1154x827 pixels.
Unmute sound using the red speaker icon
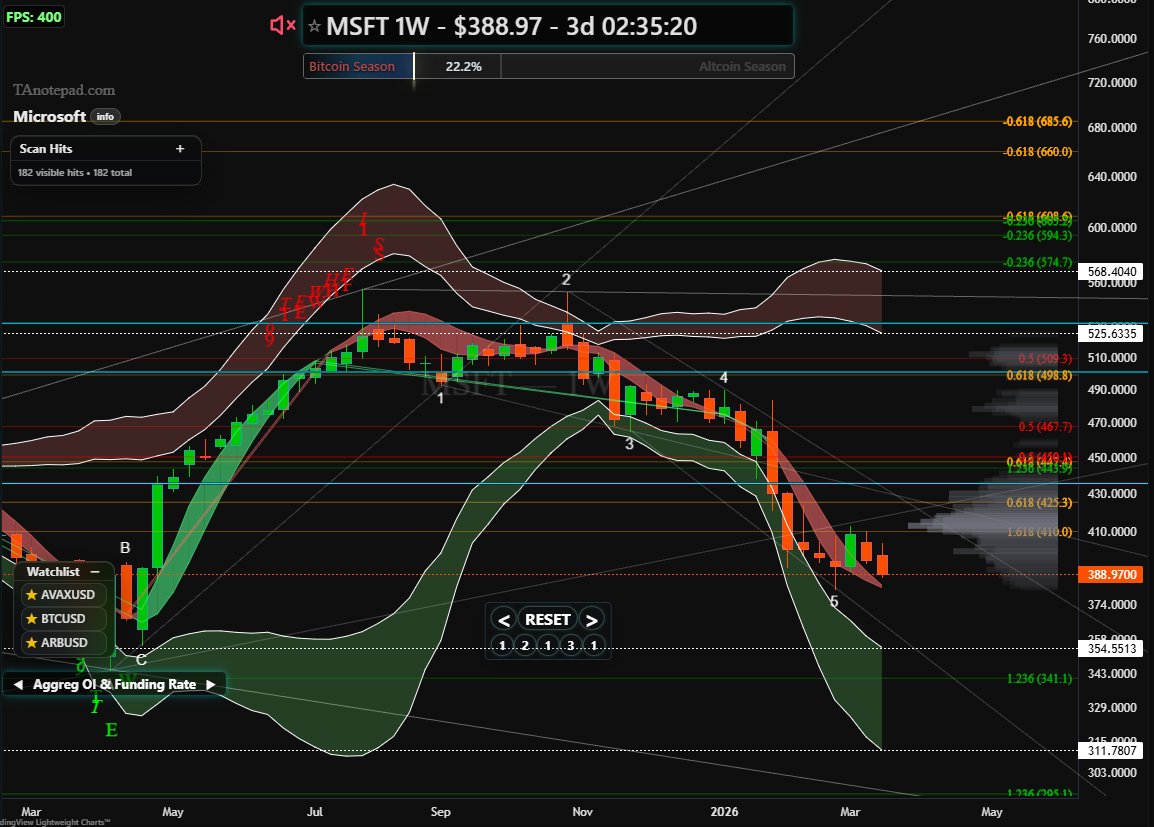283,26
